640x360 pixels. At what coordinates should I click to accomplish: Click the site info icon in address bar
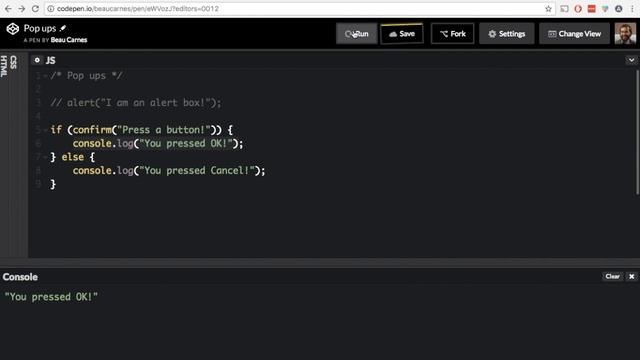click(x=51, y=9)
